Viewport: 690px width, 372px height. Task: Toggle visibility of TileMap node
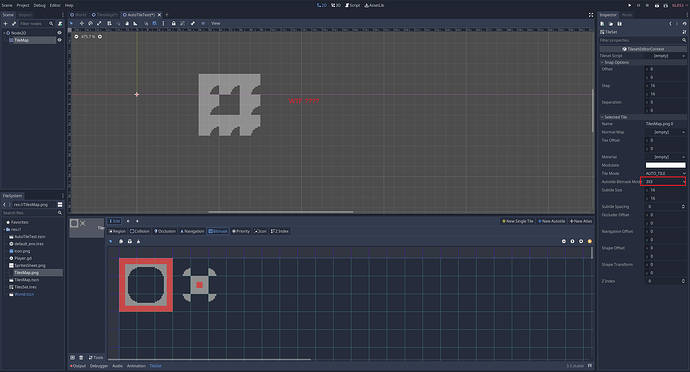[59, 40]
